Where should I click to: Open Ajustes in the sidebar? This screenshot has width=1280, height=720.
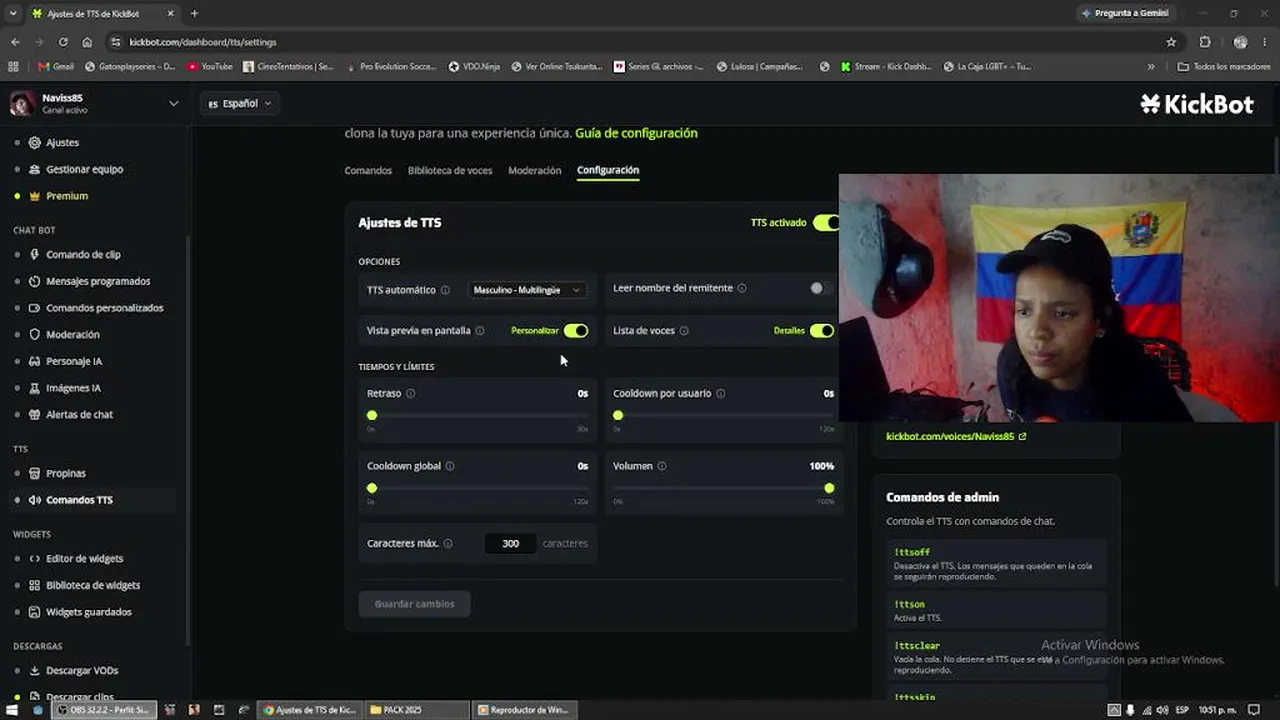tap(62, 143)
